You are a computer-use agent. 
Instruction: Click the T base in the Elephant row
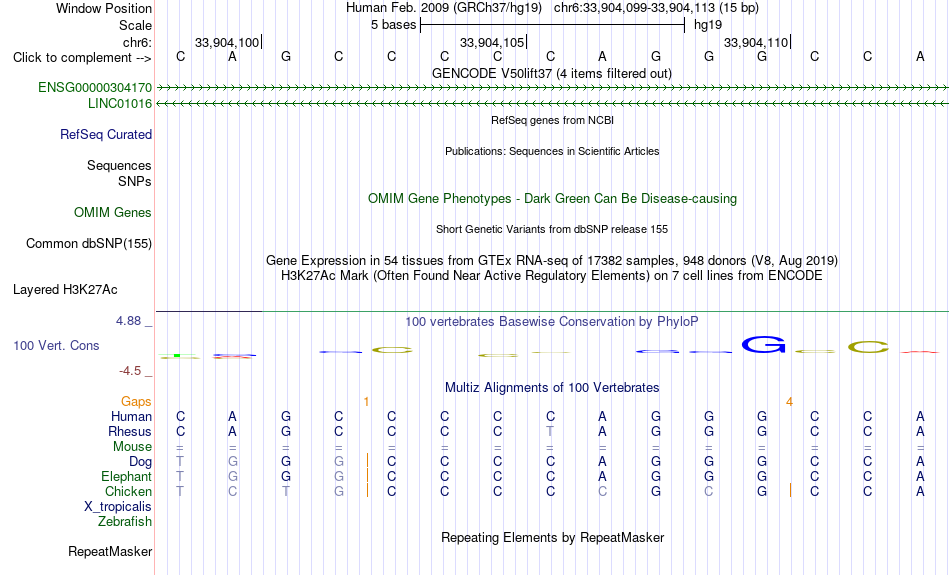[x=180, y=477]
